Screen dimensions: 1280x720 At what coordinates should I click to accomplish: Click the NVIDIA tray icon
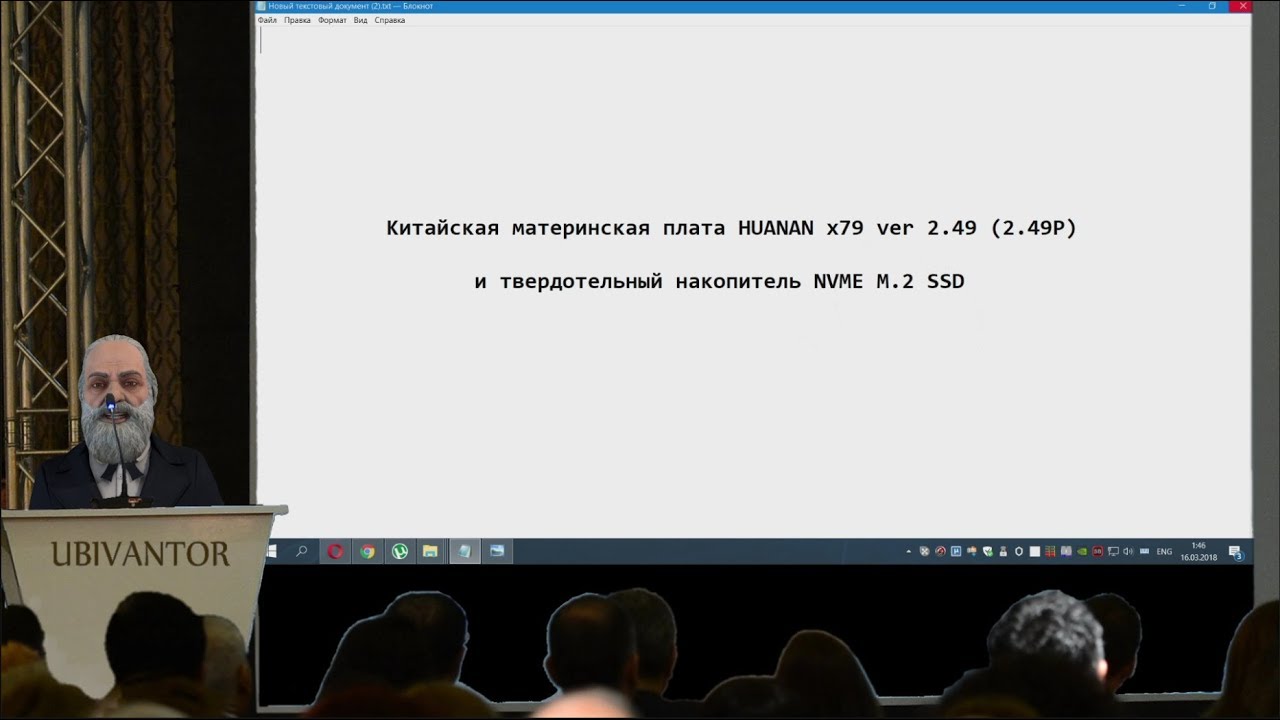click(1082, 551)
